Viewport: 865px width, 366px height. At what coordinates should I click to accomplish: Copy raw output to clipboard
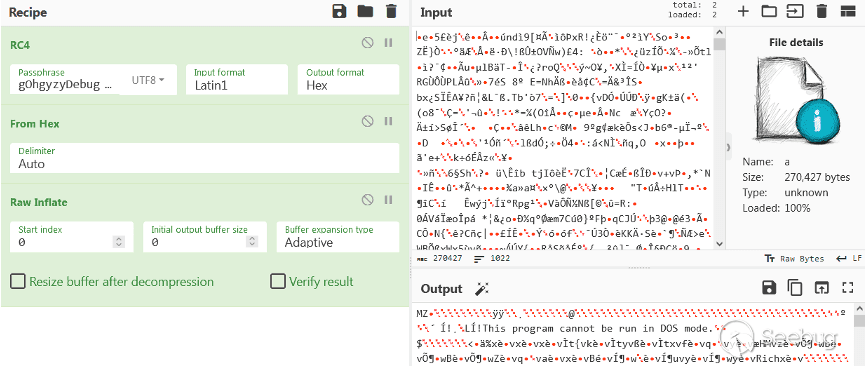[795, 287]
